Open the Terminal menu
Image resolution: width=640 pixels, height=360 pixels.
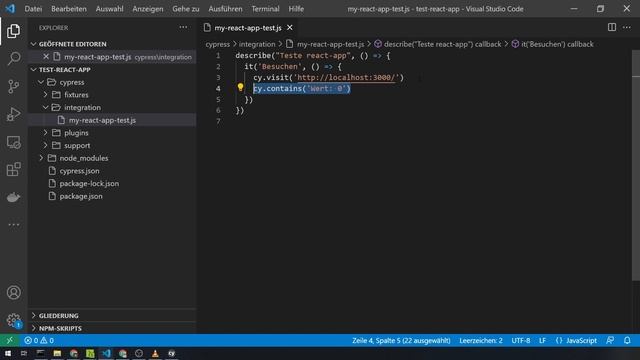[x=265, y=9]
